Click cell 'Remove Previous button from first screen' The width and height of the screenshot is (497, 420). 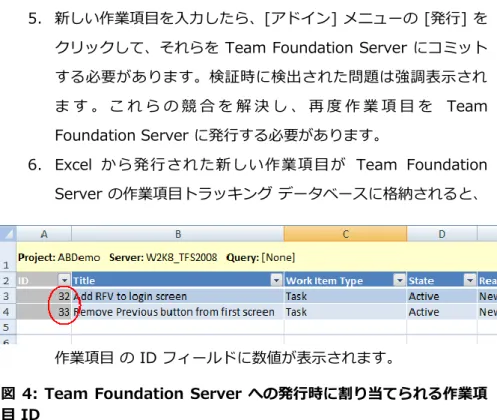pos(178,312)
